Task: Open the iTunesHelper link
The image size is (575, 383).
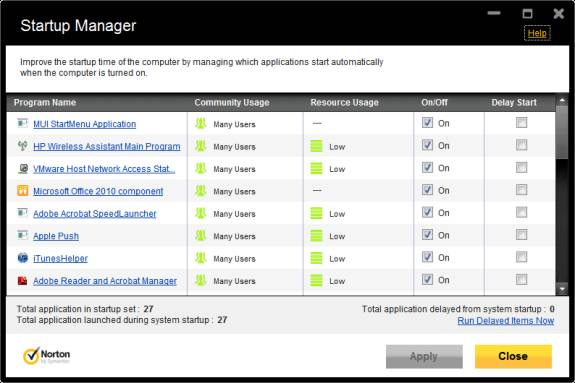Action: point(61,258)
